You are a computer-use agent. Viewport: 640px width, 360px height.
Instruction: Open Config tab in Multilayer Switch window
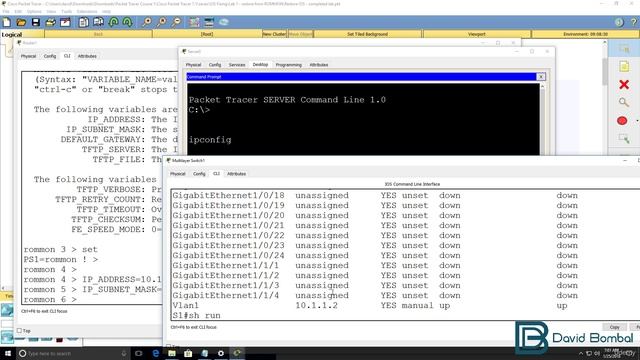point(199,174)
